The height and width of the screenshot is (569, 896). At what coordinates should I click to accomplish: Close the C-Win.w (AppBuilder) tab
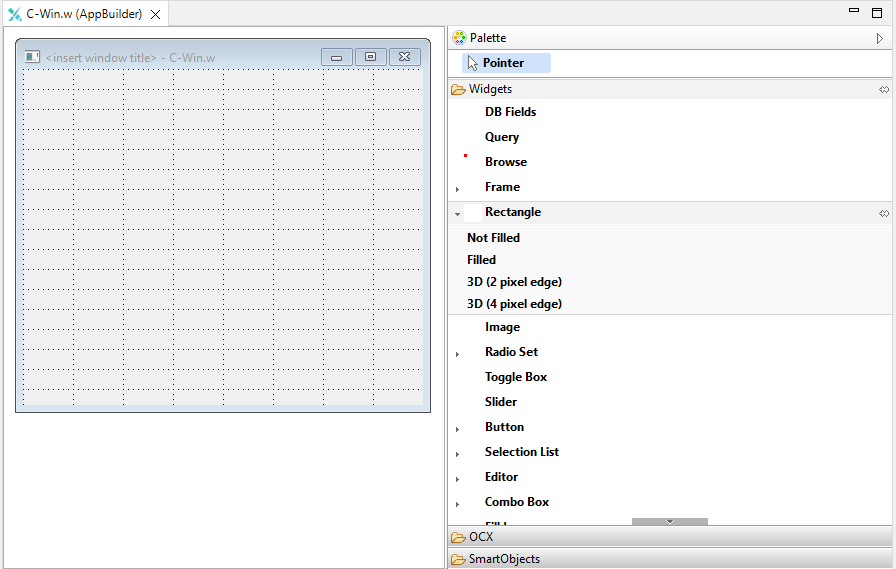[x=155, y=15]
